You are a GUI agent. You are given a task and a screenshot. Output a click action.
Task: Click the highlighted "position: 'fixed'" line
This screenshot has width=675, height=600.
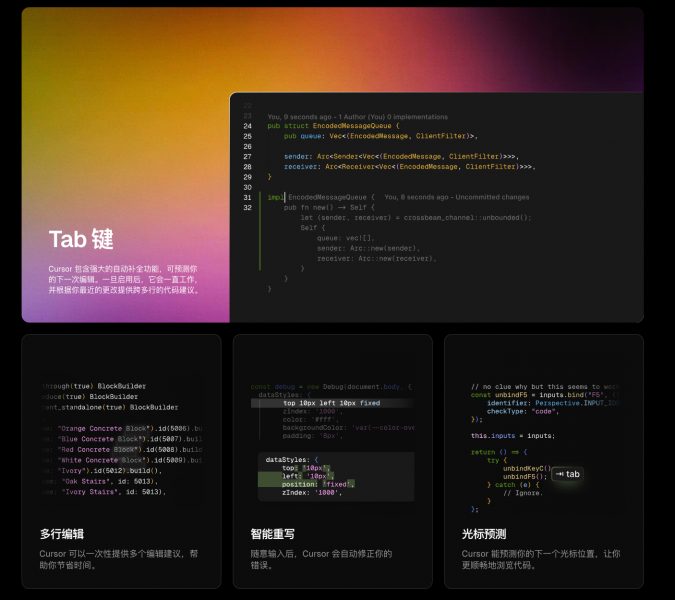point(318,484)
